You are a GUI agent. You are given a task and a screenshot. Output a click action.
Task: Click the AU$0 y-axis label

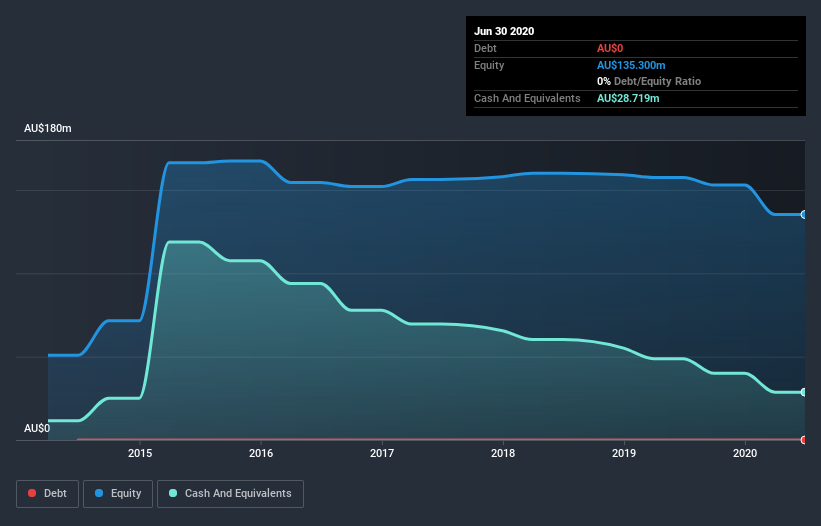click(37, 428)
